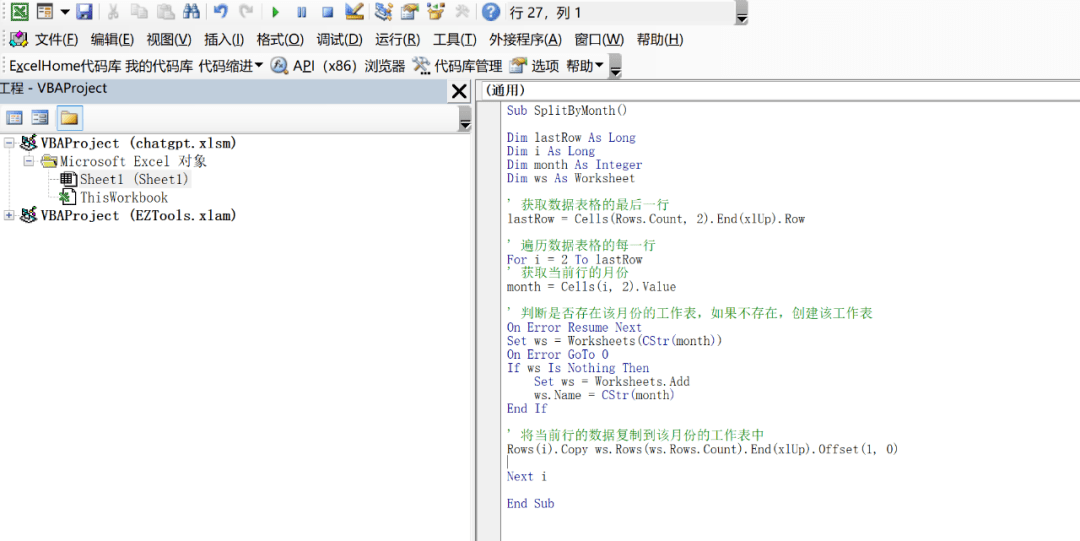Open Find with the binoculars icon
The image size is (1080, 541).
(191, 13)
